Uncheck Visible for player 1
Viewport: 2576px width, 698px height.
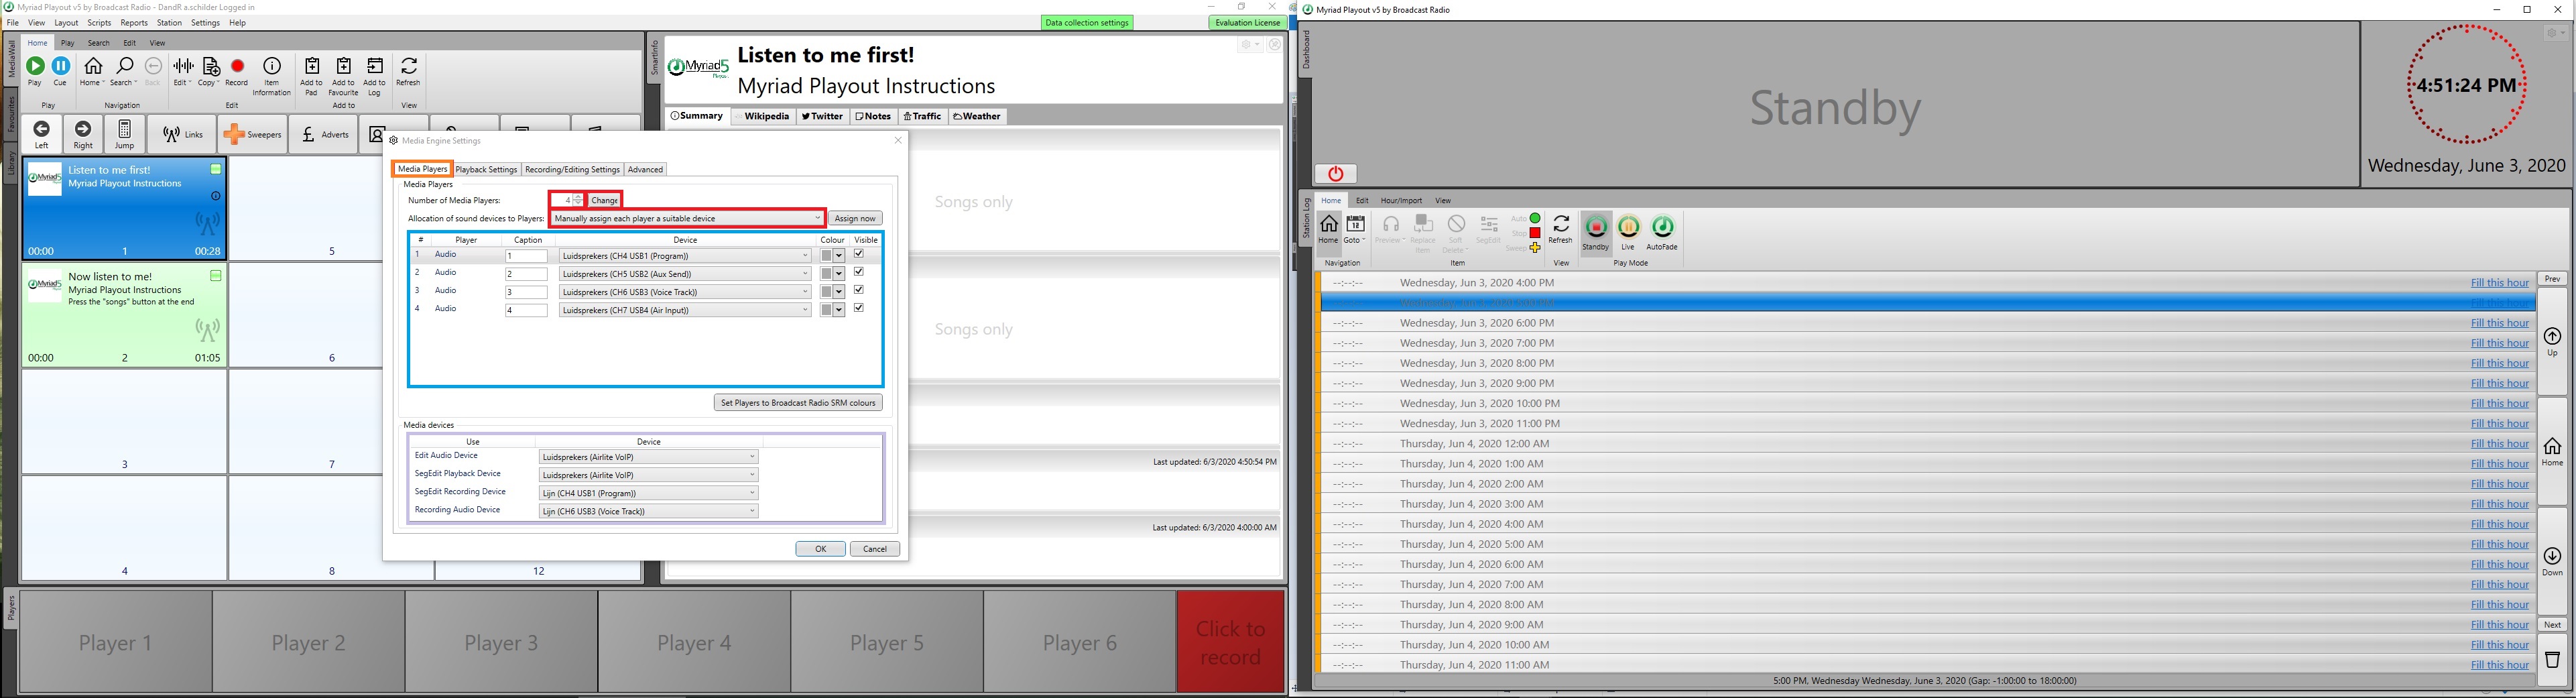pos(859,254)
